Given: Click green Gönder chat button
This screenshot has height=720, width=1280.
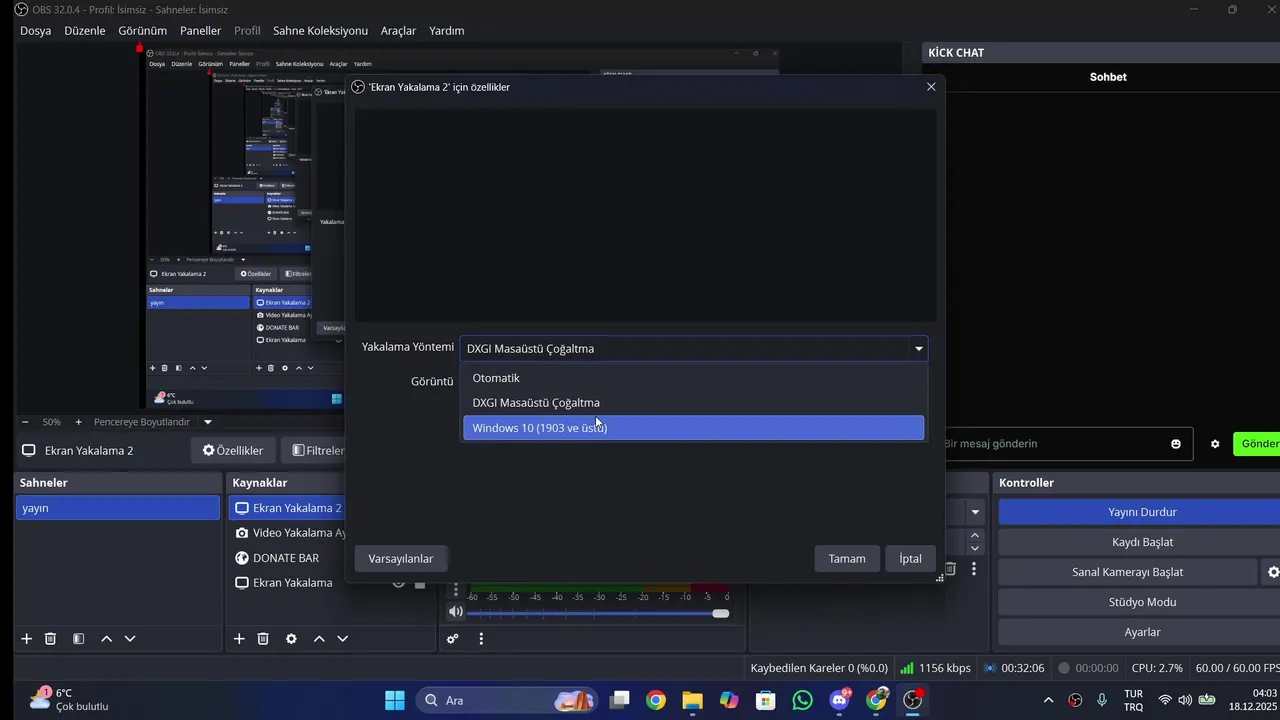Looking at the screenshot, I should pos(1258,444).
